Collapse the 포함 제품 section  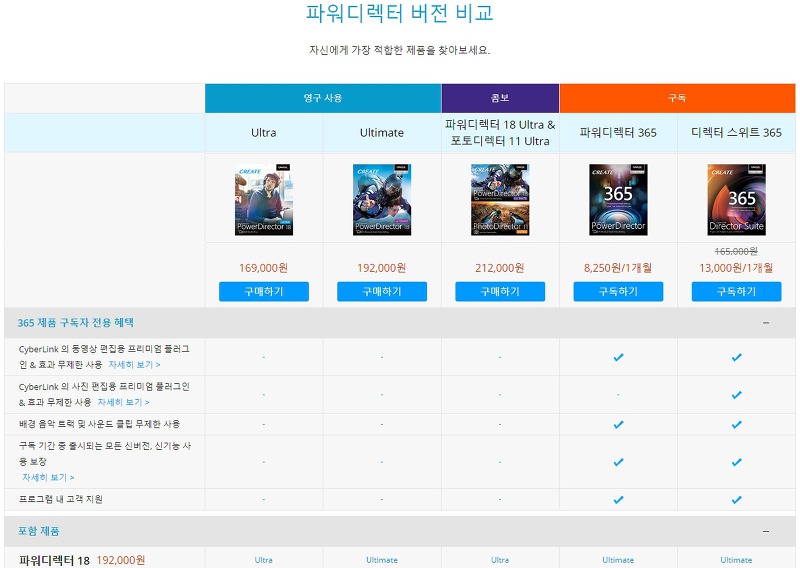[x=766, y=531]
